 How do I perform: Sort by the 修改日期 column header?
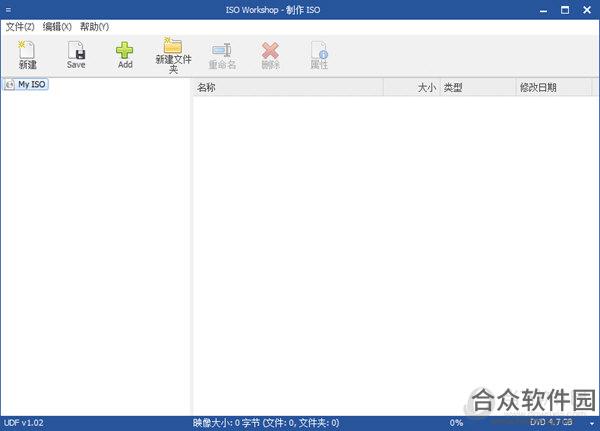tap(553, 88)
